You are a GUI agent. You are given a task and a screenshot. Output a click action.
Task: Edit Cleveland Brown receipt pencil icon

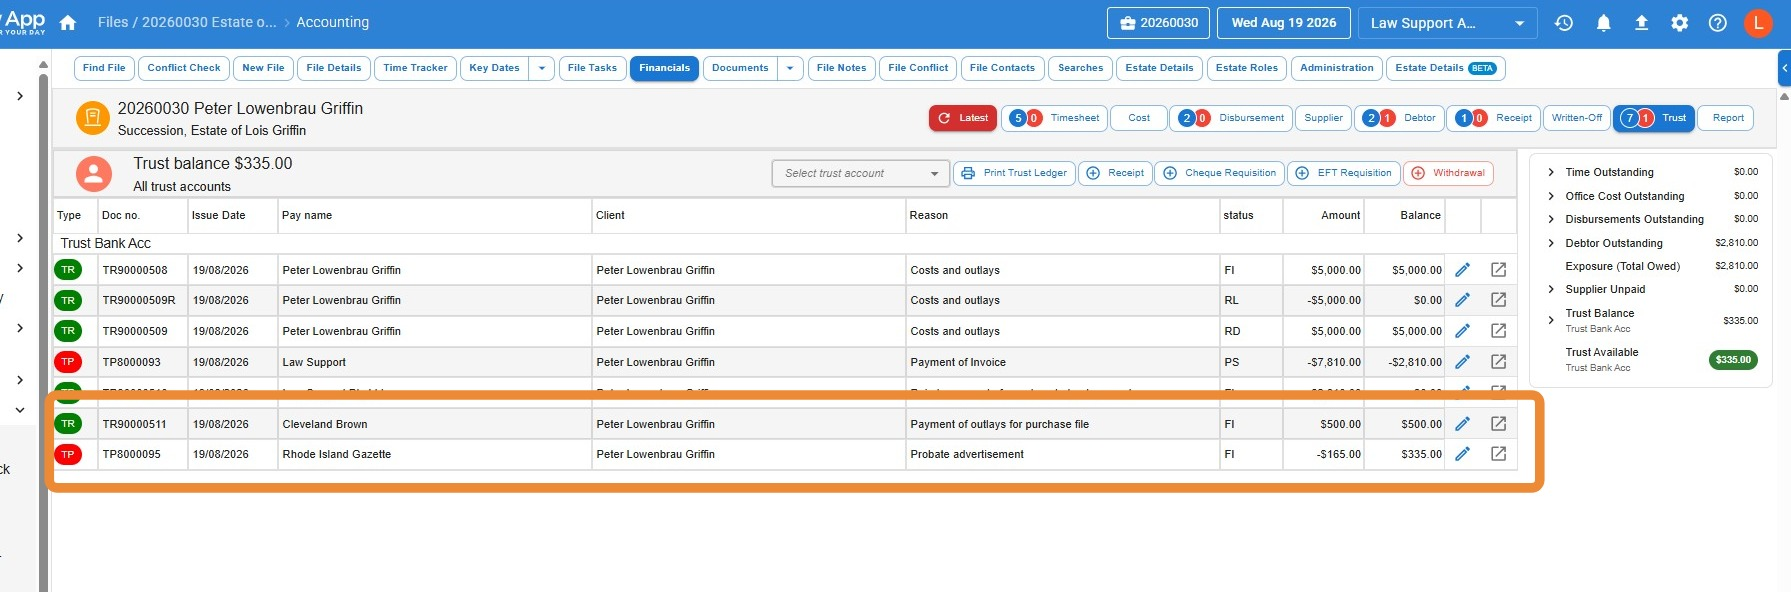coord(1462,424)
